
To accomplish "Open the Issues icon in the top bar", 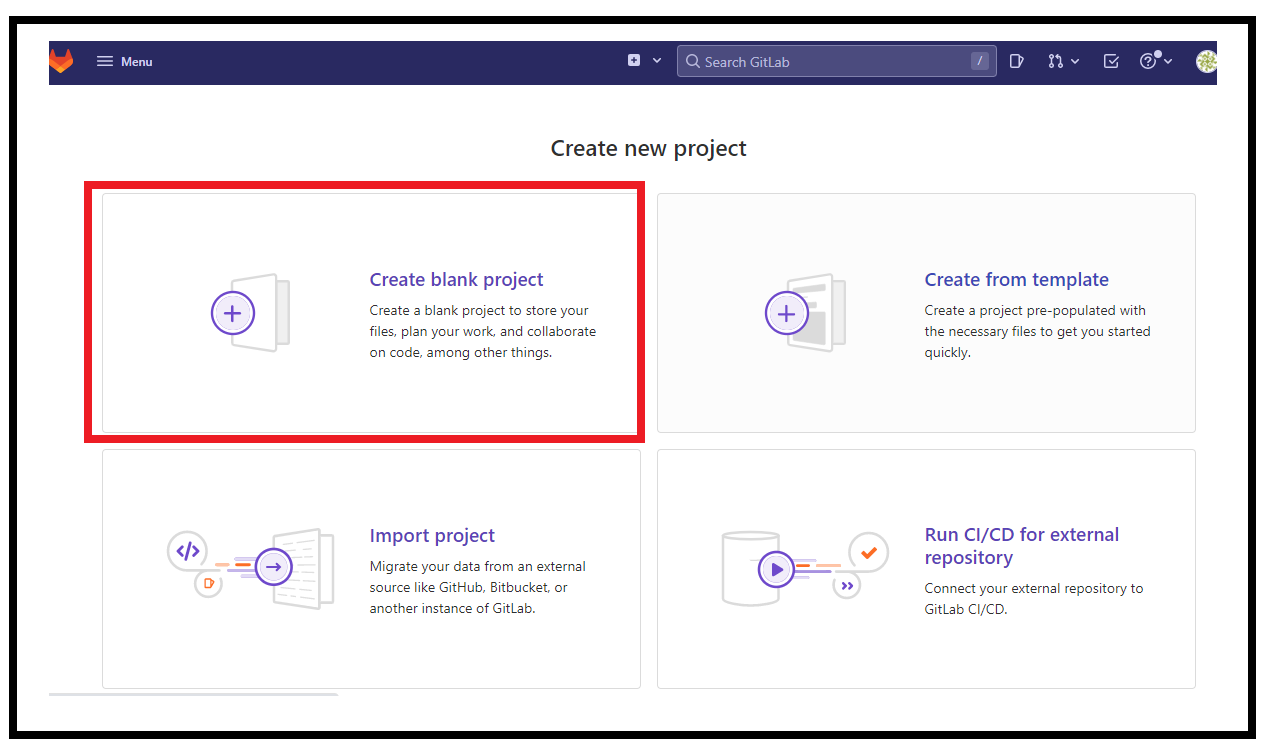I will [1016, 61].
